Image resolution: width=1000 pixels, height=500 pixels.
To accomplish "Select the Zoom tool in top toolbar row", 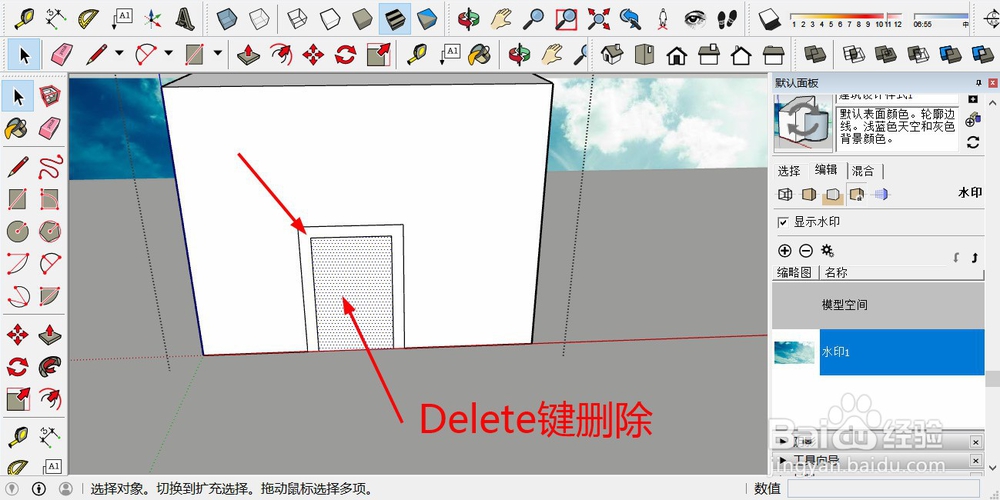I will coord(533,18).
